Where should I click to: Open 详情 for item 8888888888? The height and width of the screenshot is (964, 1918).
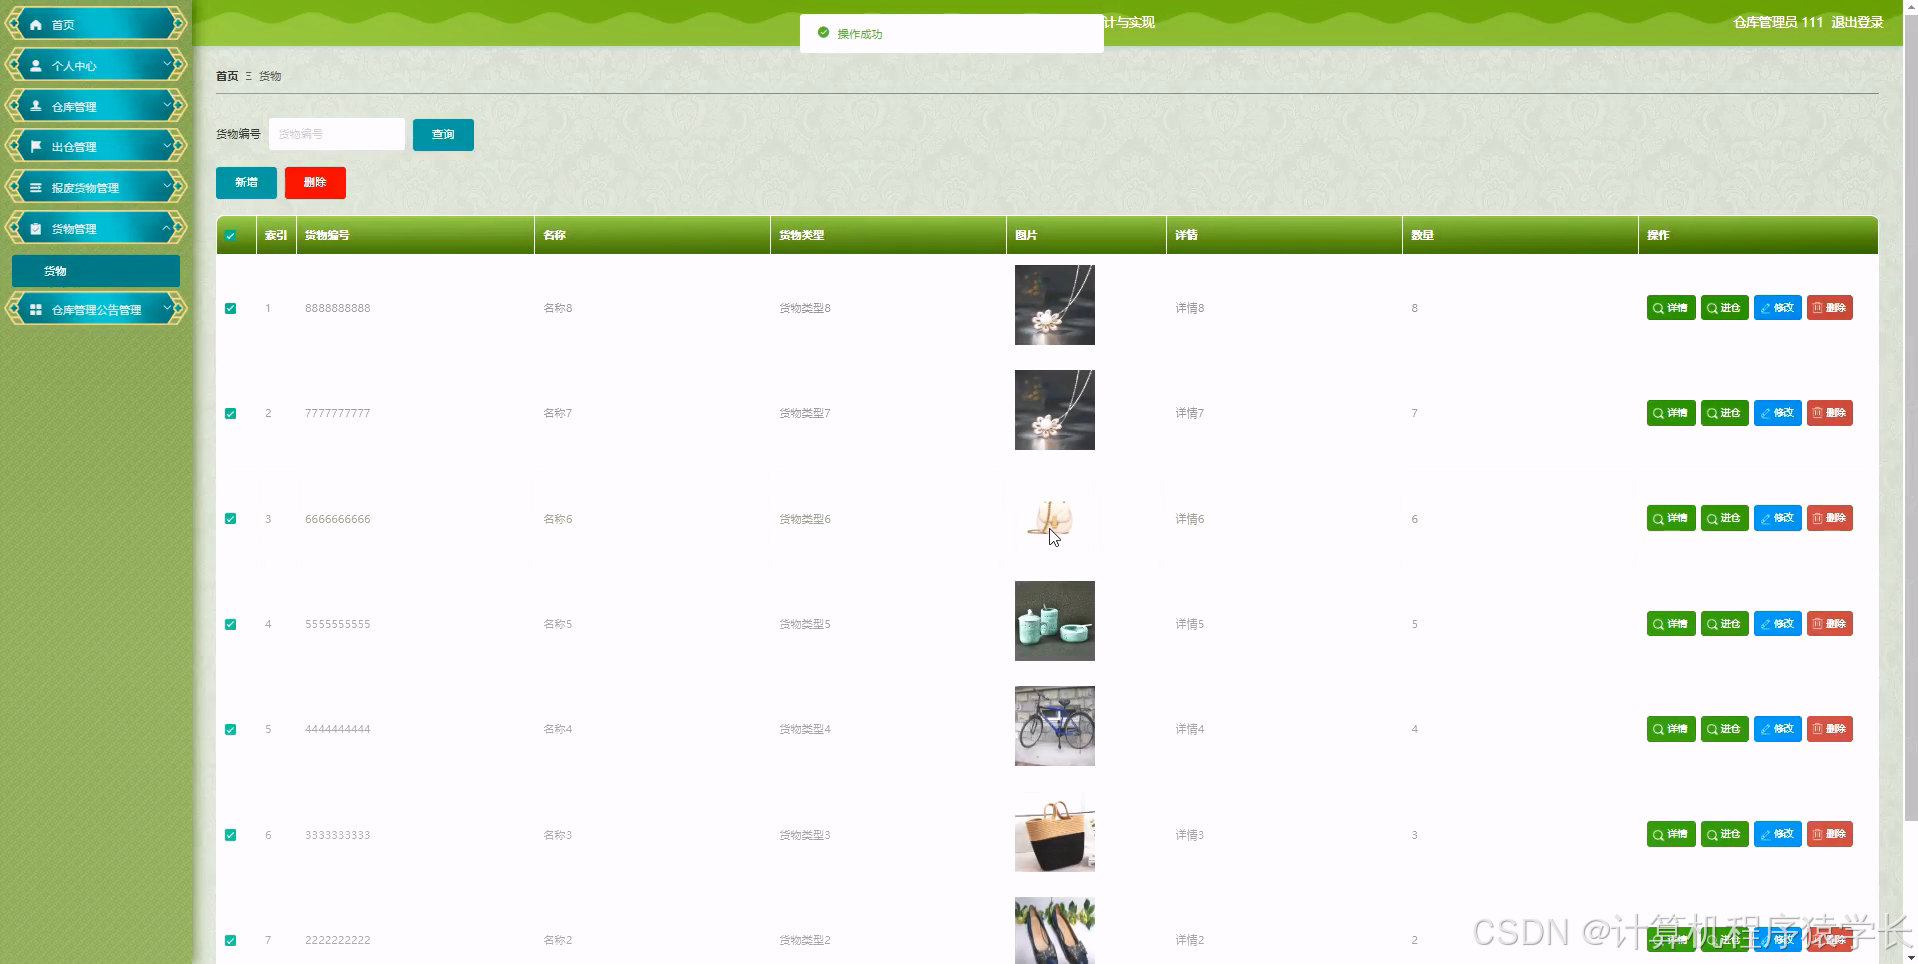[1671, 308]
